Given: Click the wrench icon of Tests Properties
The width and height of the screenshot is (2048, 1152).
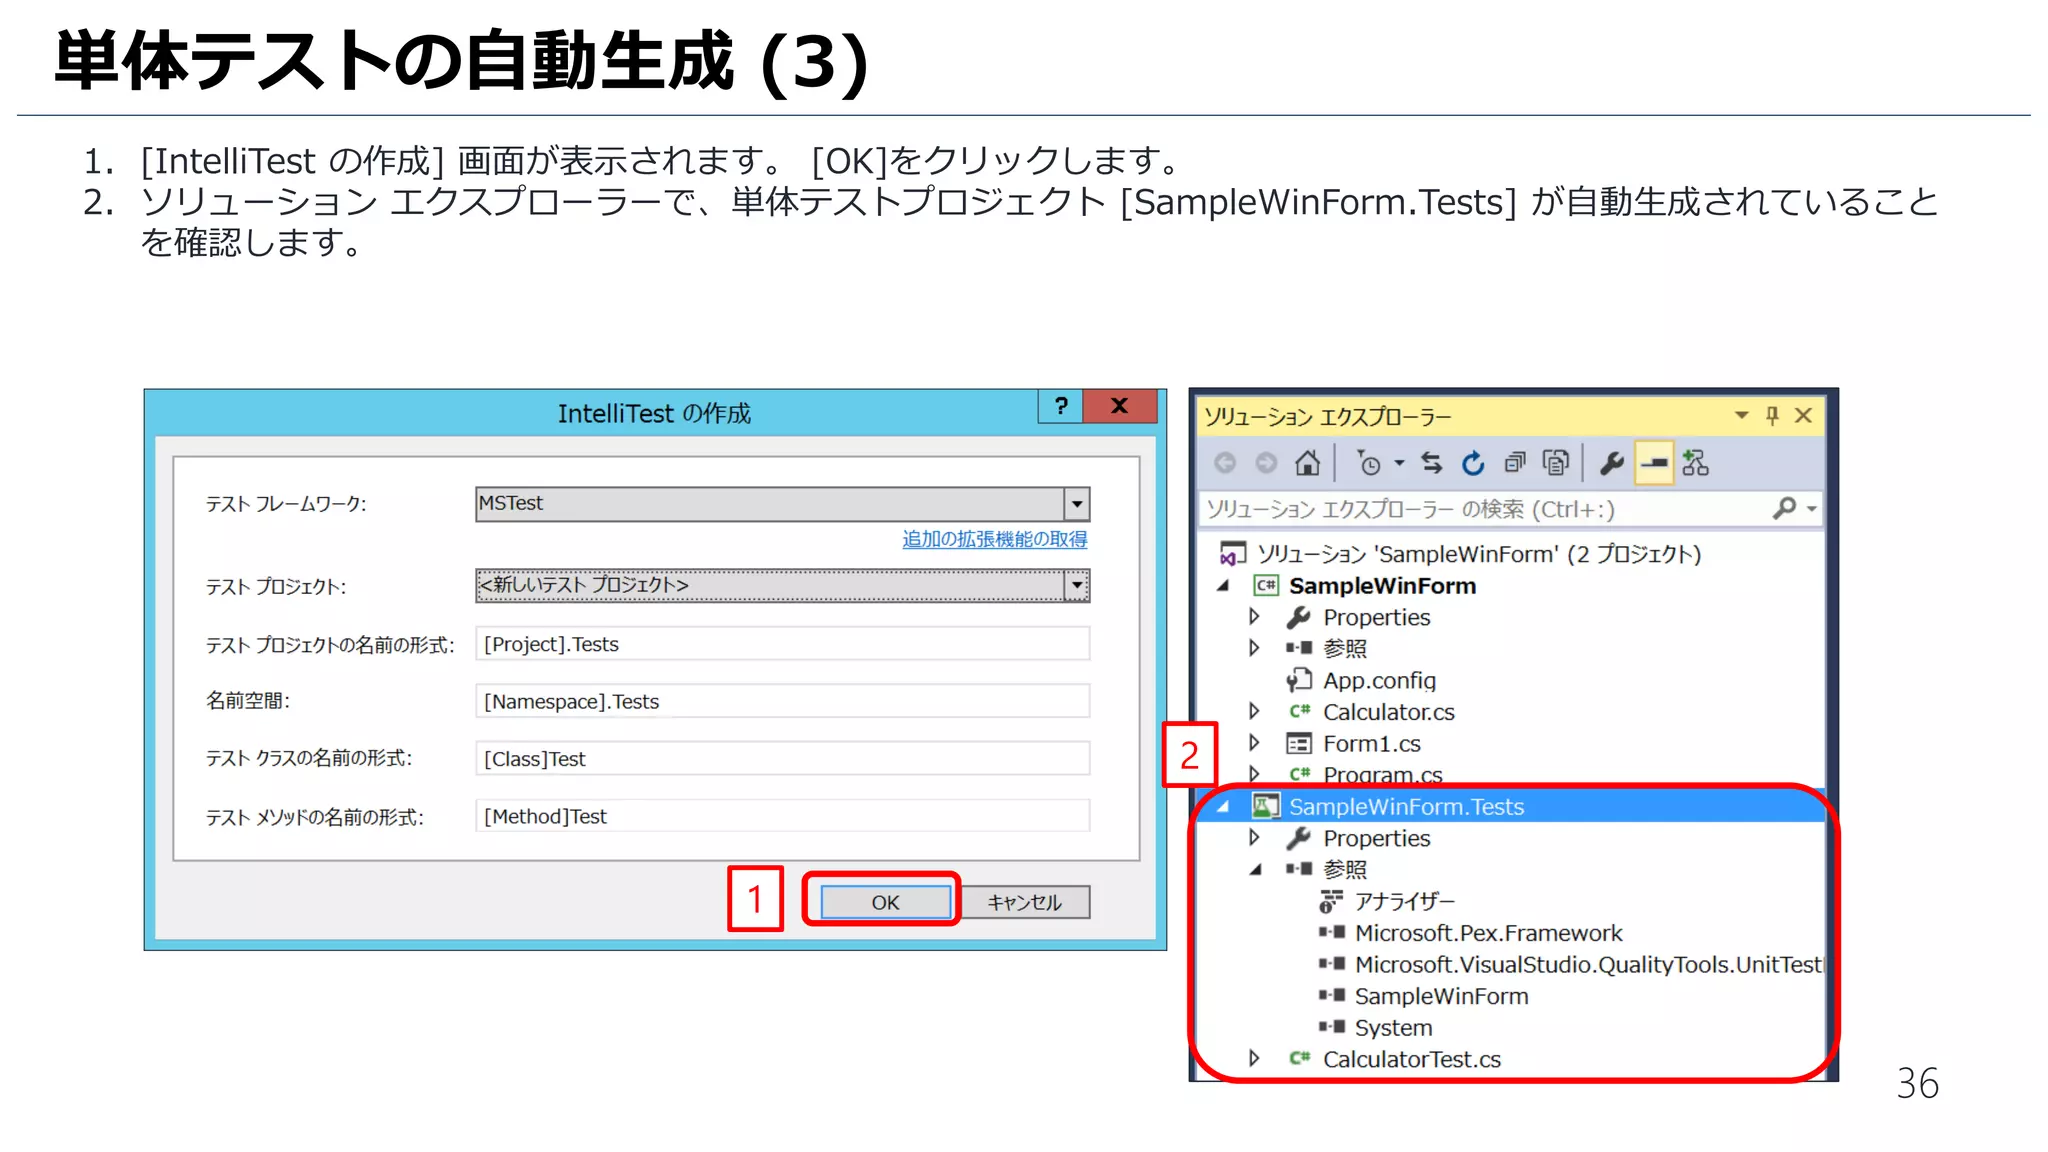Looking at the screenshot, I should 1299,838.
